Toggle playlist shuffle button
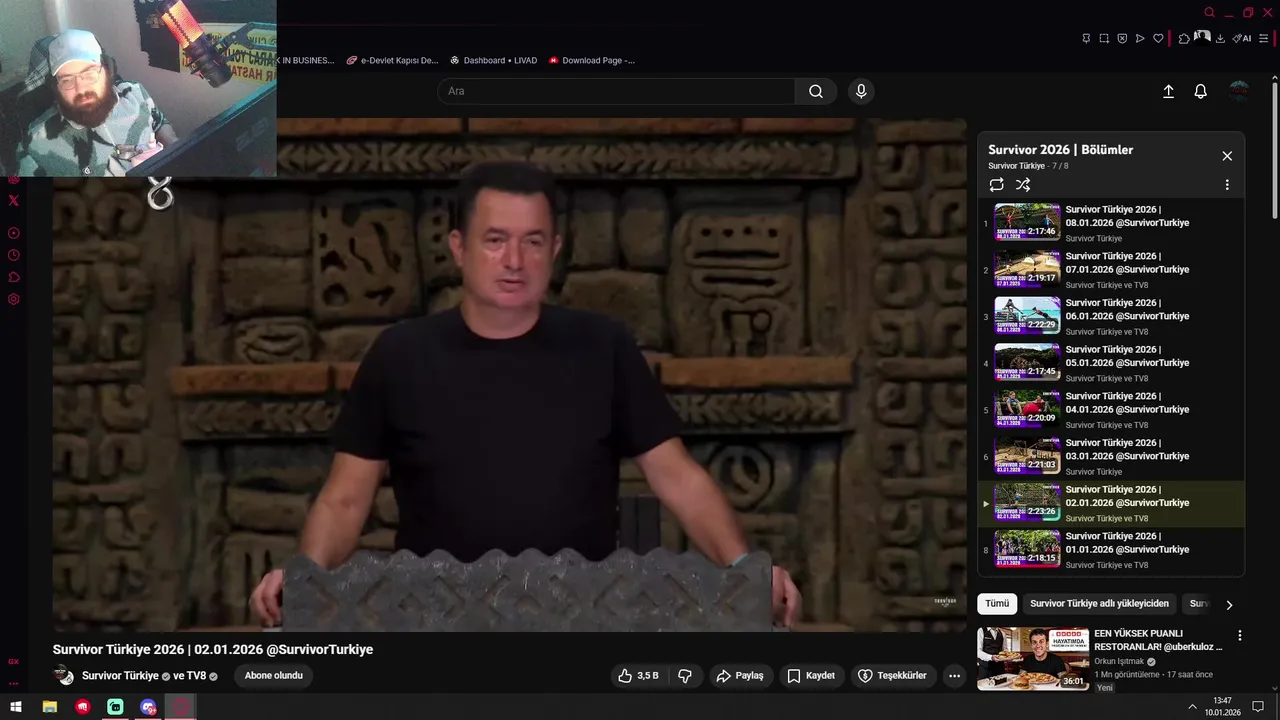1280x720 pixels. pos(1023,185)
